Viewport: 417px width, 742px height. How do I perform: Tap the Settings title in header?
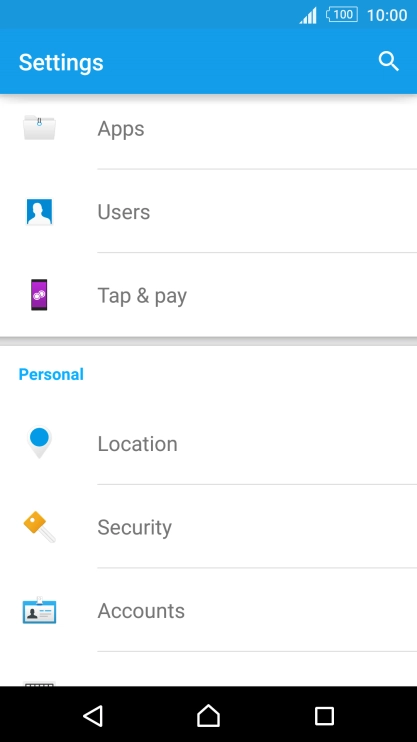[61, 62]
